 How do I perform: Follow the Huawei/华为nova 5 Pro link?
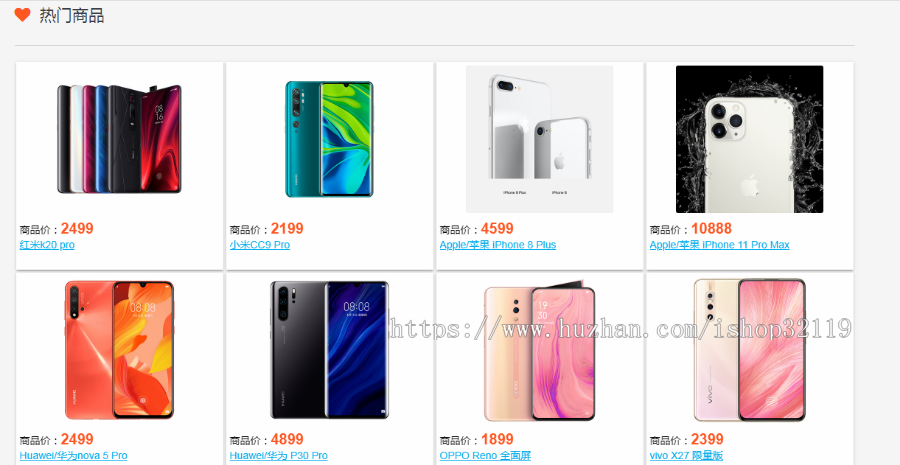point(73,456)
